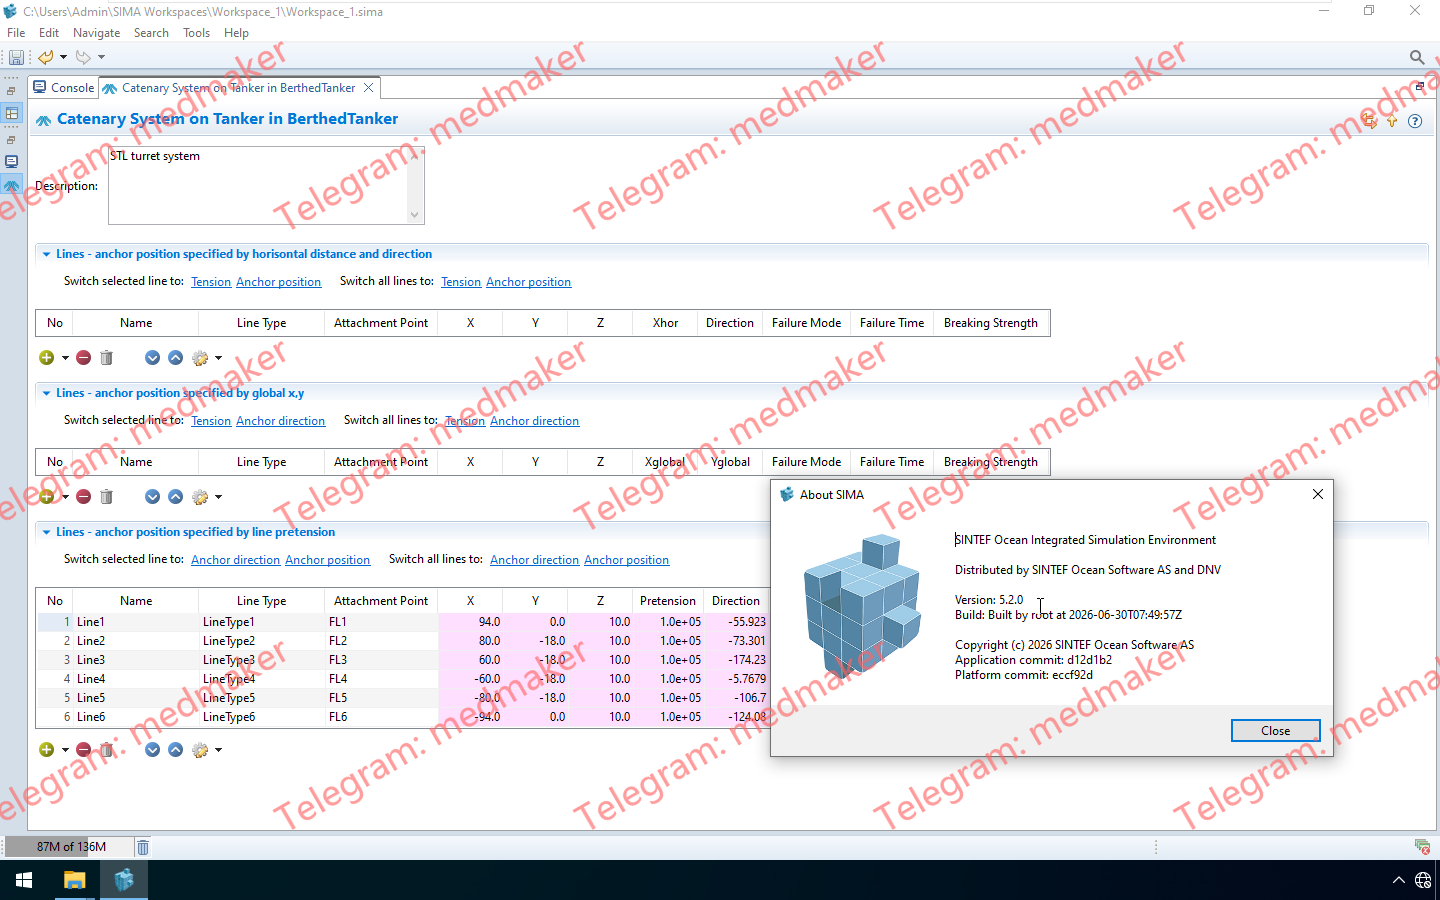
Task: Open add-line dropdown in pretension section
Action: [x=65, y=750]
